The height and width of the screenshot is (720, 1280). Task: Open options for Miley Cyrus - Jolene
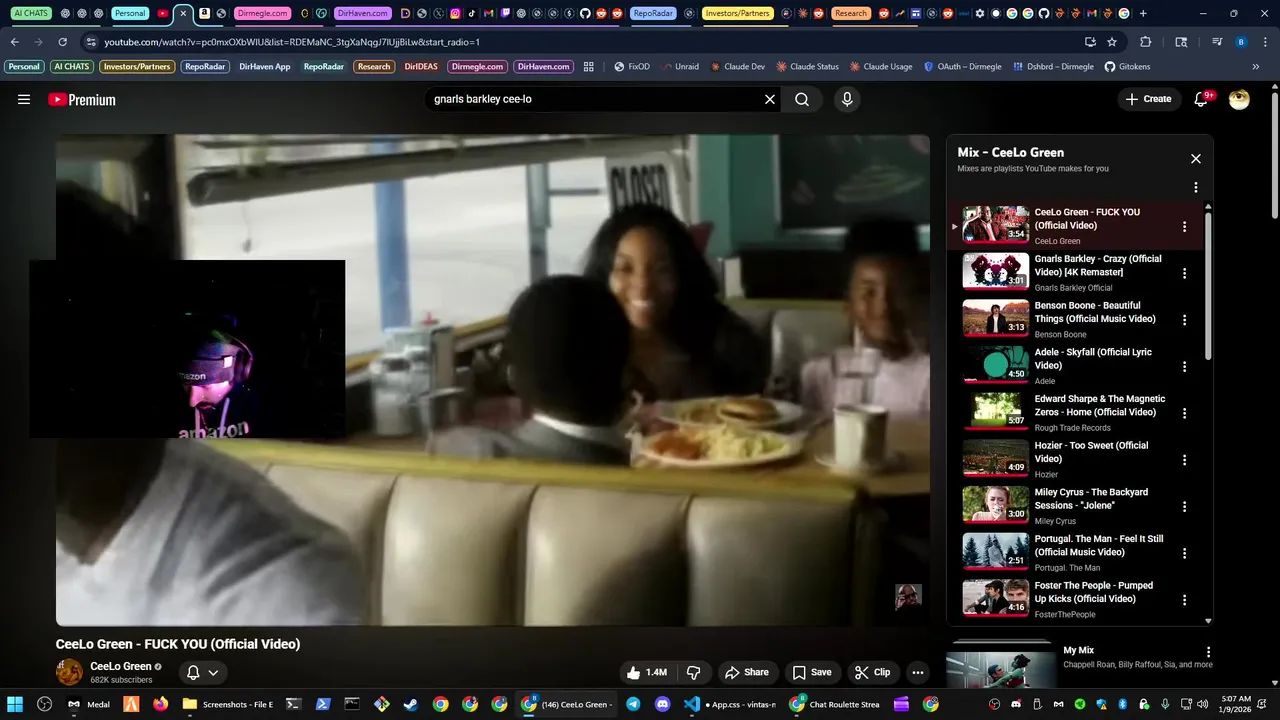click(1184, 507)
